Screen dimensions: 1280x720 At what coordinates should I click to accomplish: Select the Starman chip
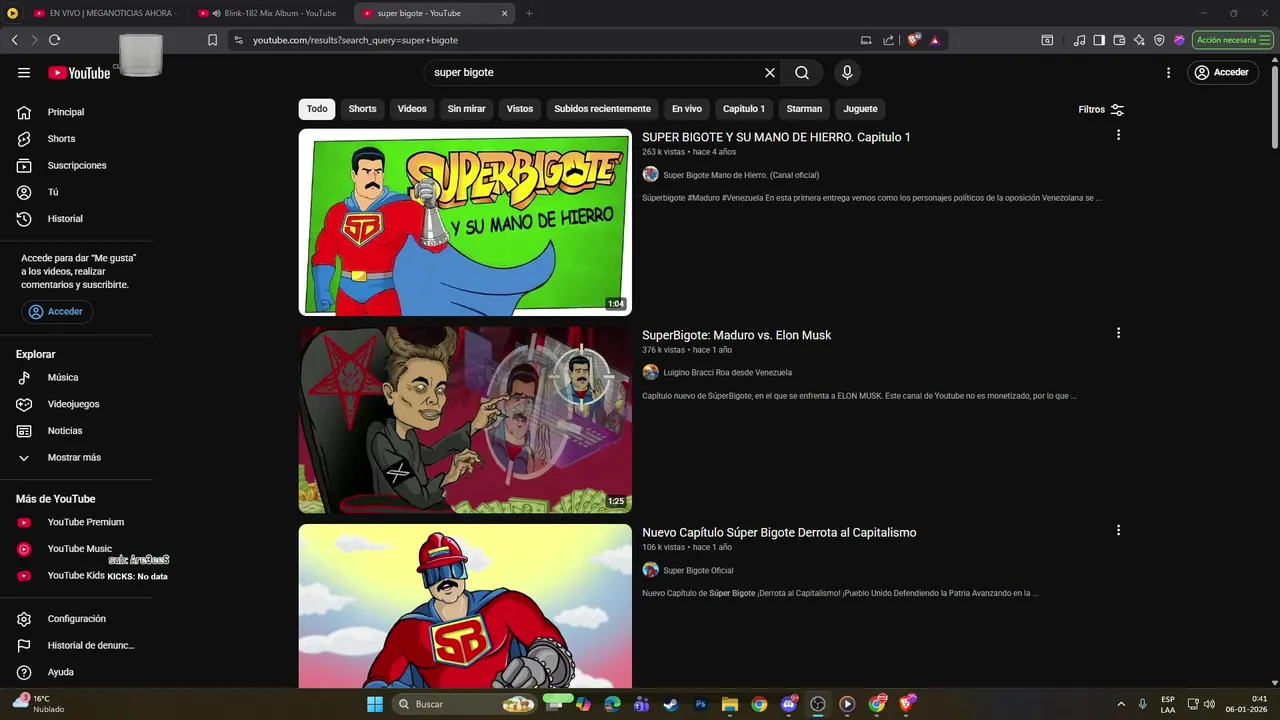[x=804, y=109]
